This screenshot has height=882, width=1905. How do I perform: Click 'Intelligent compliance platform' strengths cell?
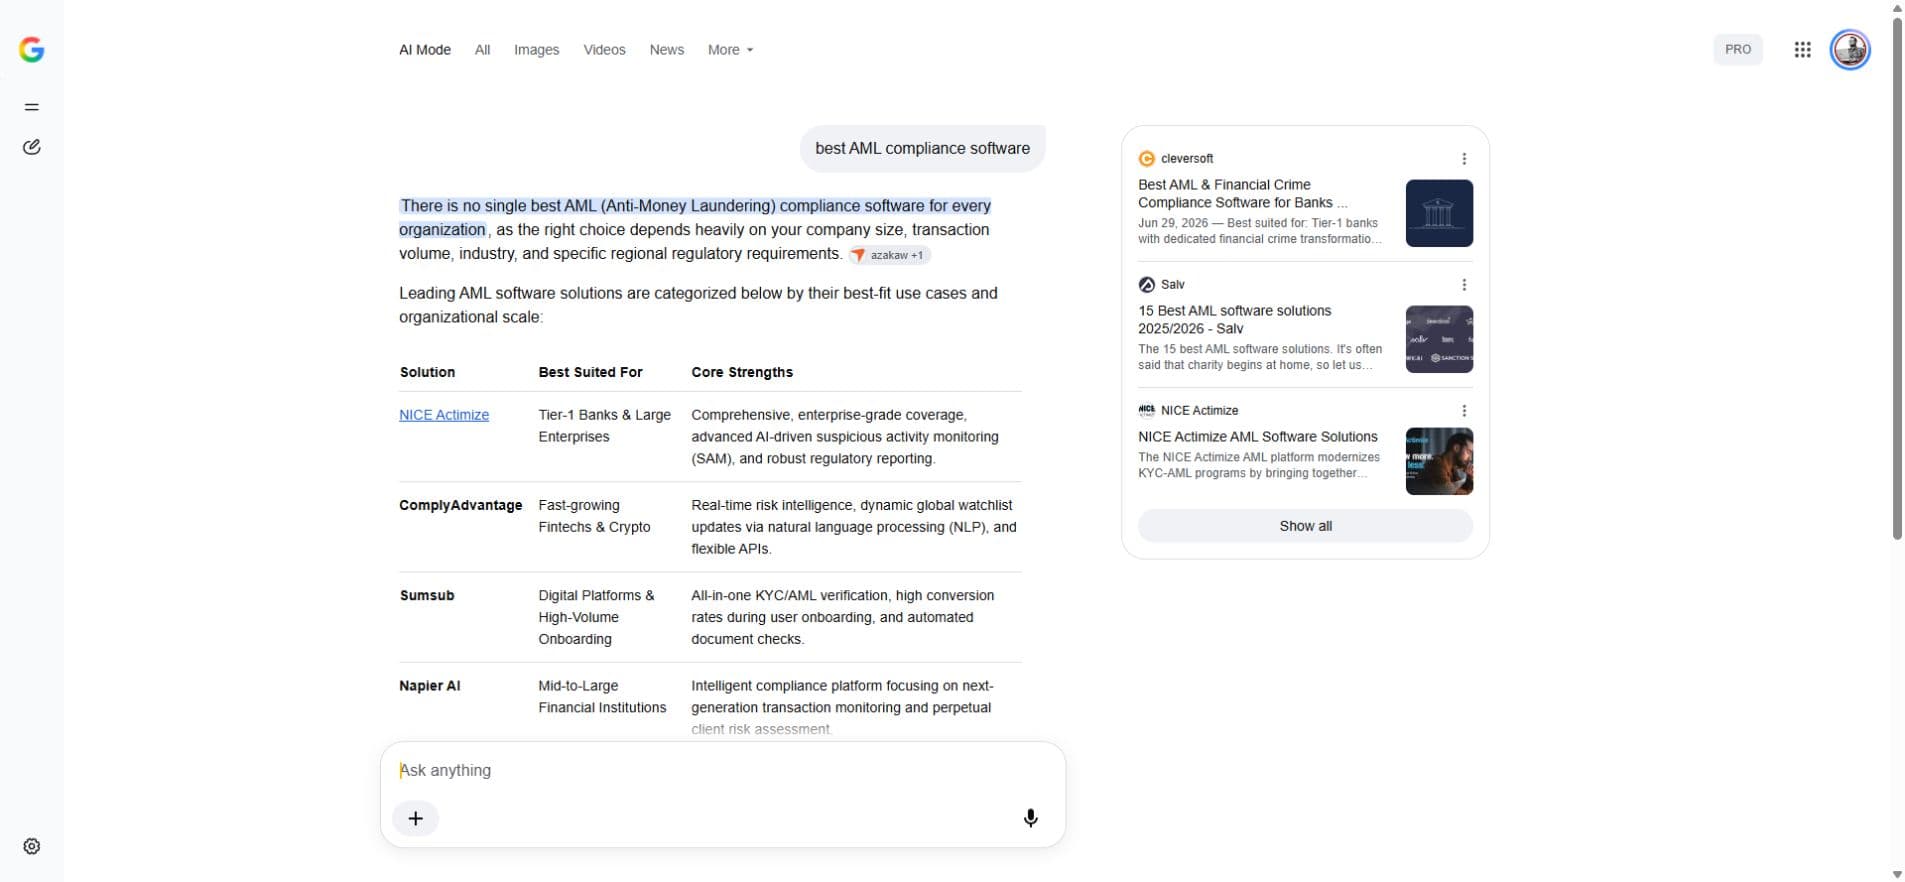[x=842, y=707]
